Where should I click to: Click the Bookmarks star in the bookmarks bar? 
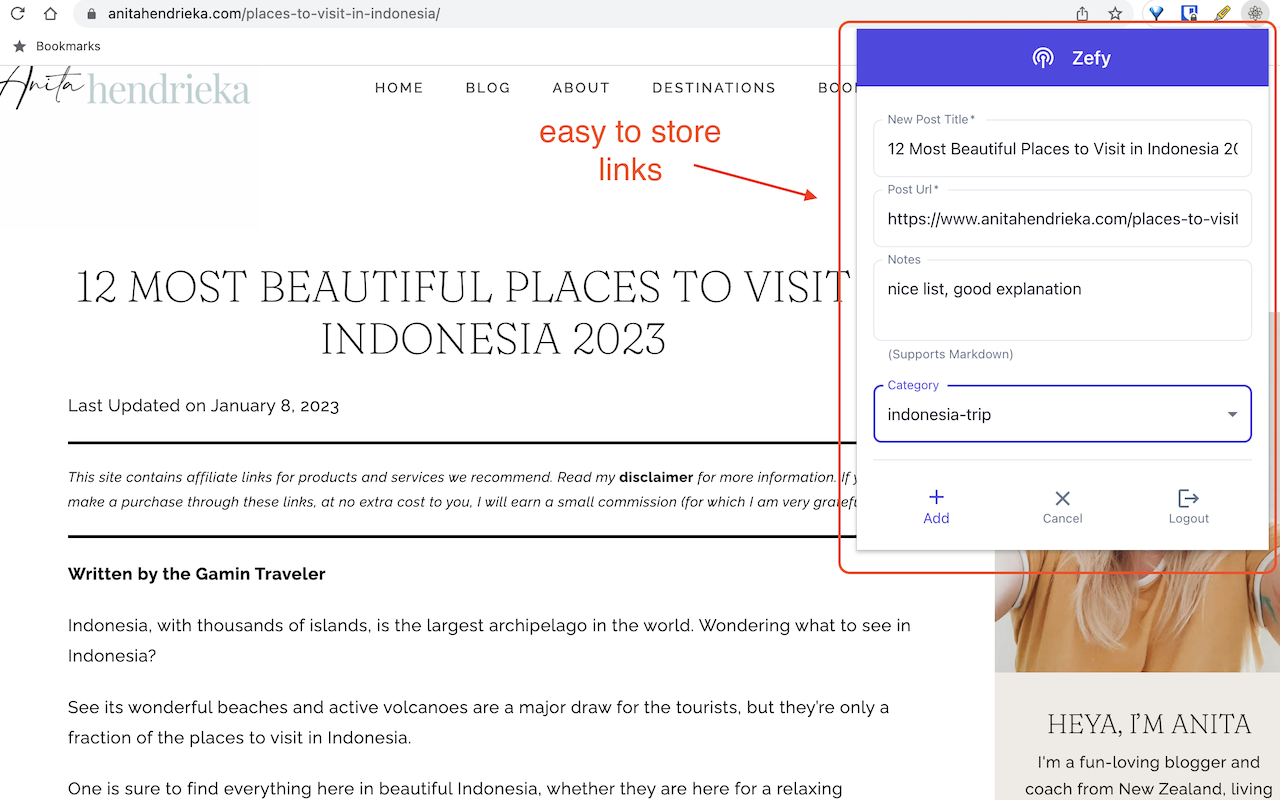click(x=20, y=46)
